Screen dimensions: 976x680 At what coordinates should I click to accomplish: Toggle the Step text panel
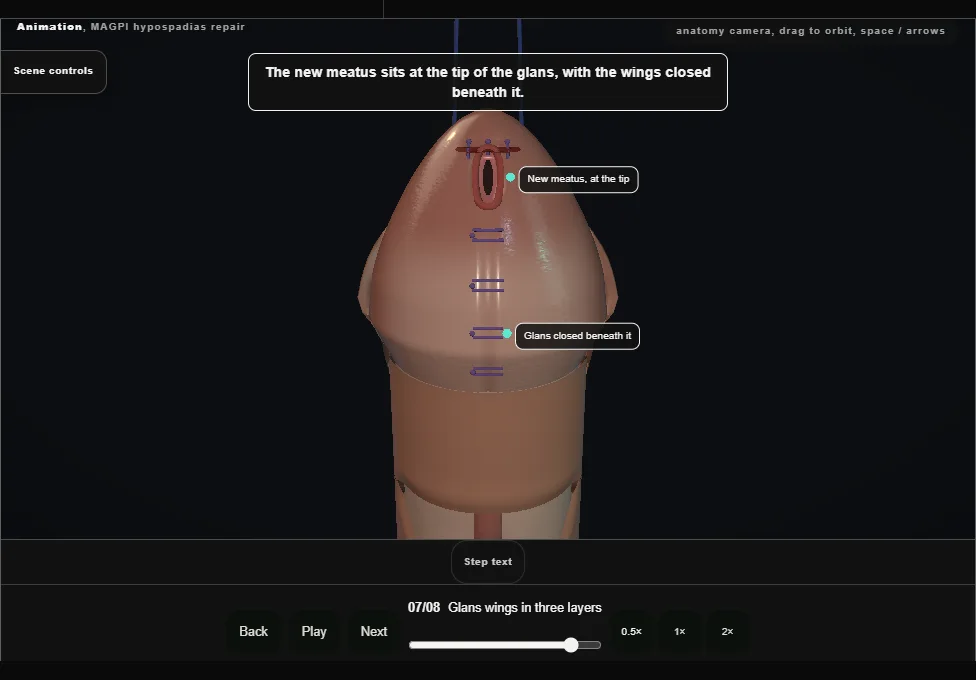pyautogui.click(x=488, y=562)
